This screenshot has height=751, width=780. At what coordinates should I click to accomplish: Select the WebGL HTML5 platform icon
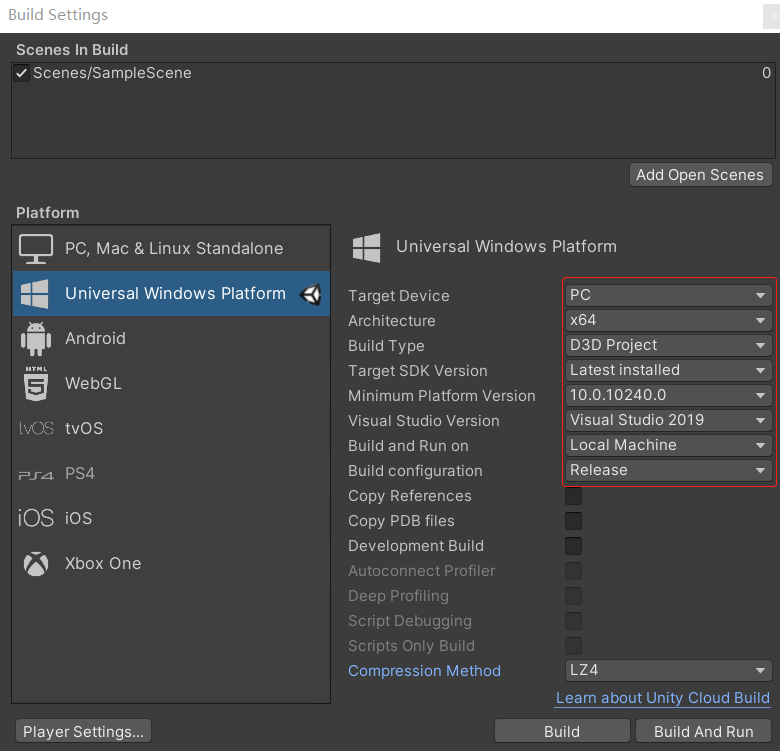pyautogui.click(x=36, y=384)
